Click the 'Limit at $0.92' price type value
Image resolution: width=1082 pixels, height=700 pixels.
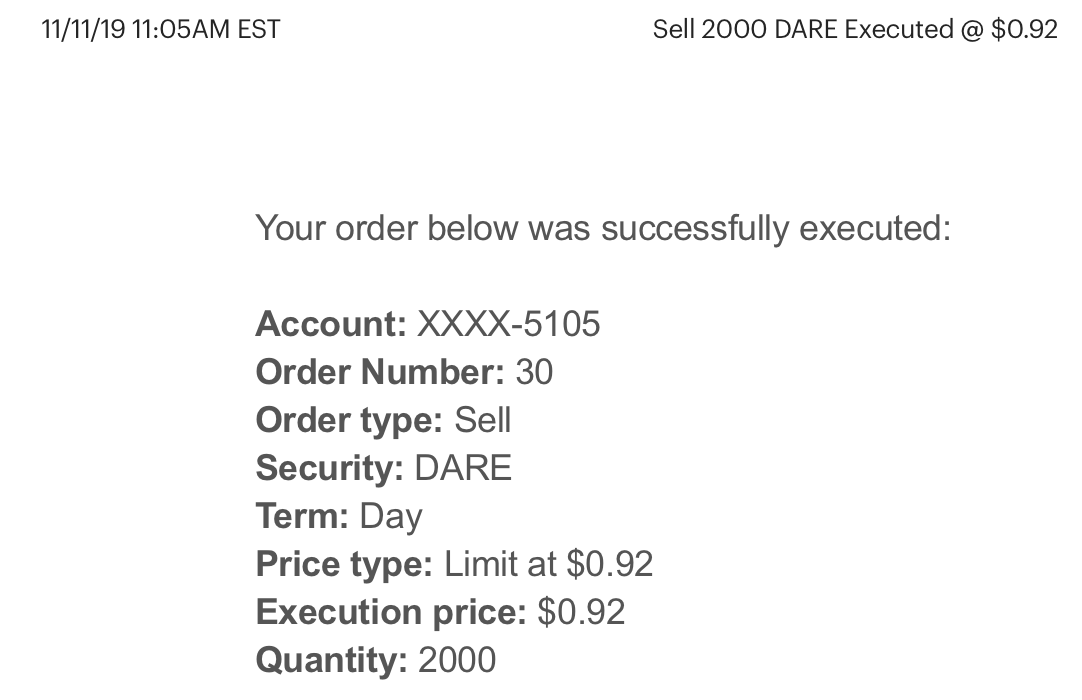click(x=548, y=564)
